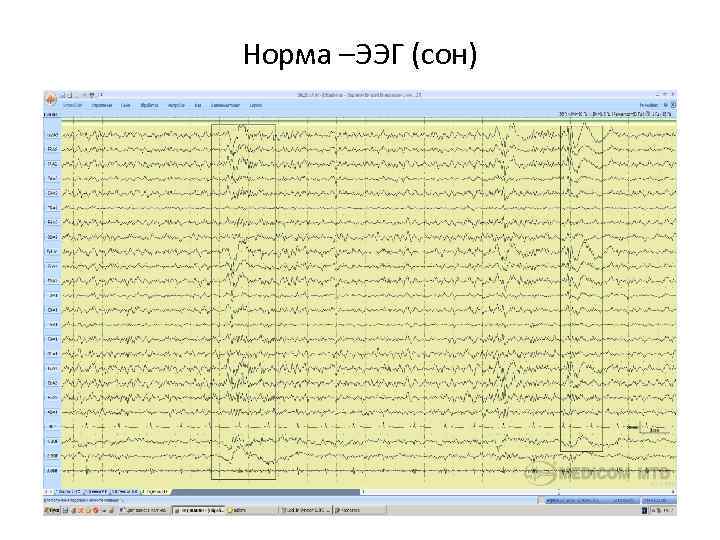Click the language indicator in system tray
The height and width of the screenshot is (540, 720).
coord(645,510)
